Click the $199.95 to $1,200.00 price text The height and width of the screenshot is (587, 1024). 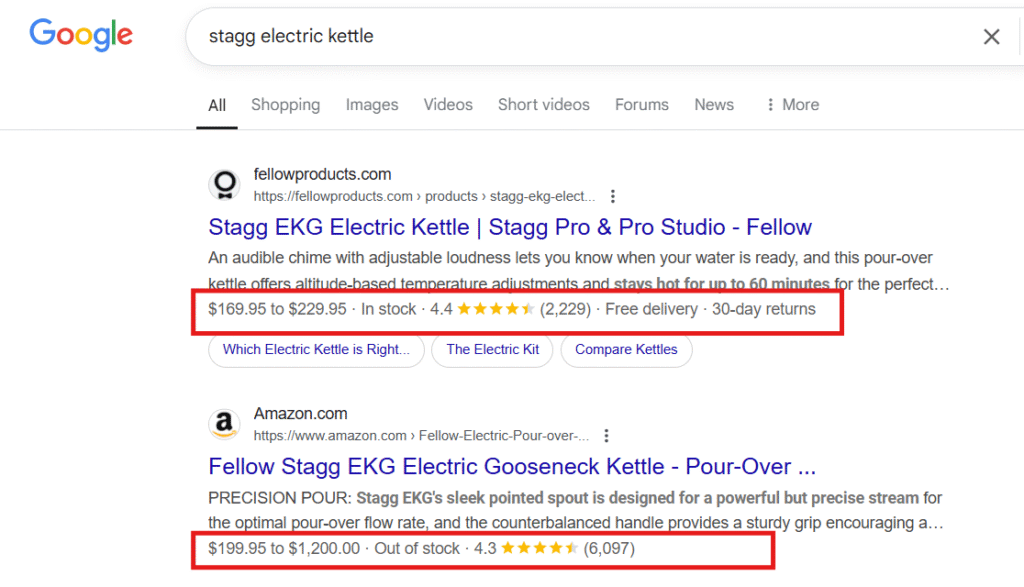283,548
